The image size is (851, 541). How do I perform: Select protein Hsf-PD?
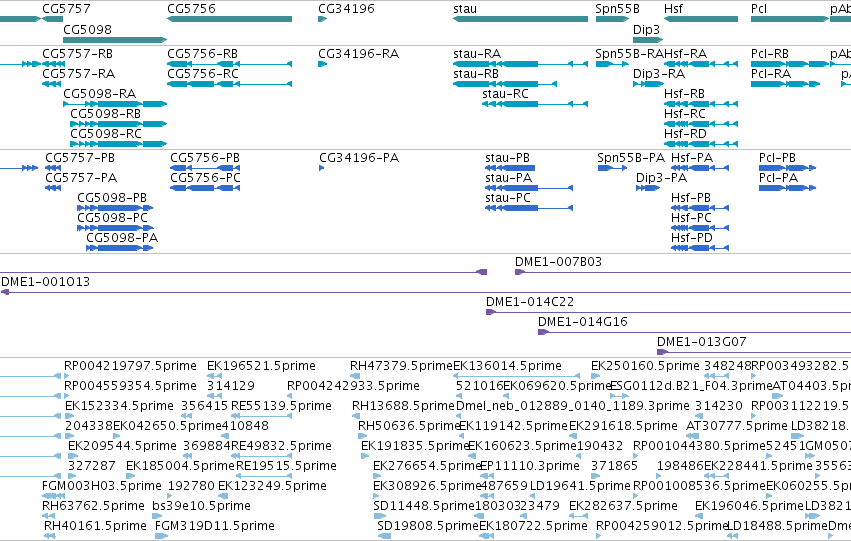[x=692, y=238]
